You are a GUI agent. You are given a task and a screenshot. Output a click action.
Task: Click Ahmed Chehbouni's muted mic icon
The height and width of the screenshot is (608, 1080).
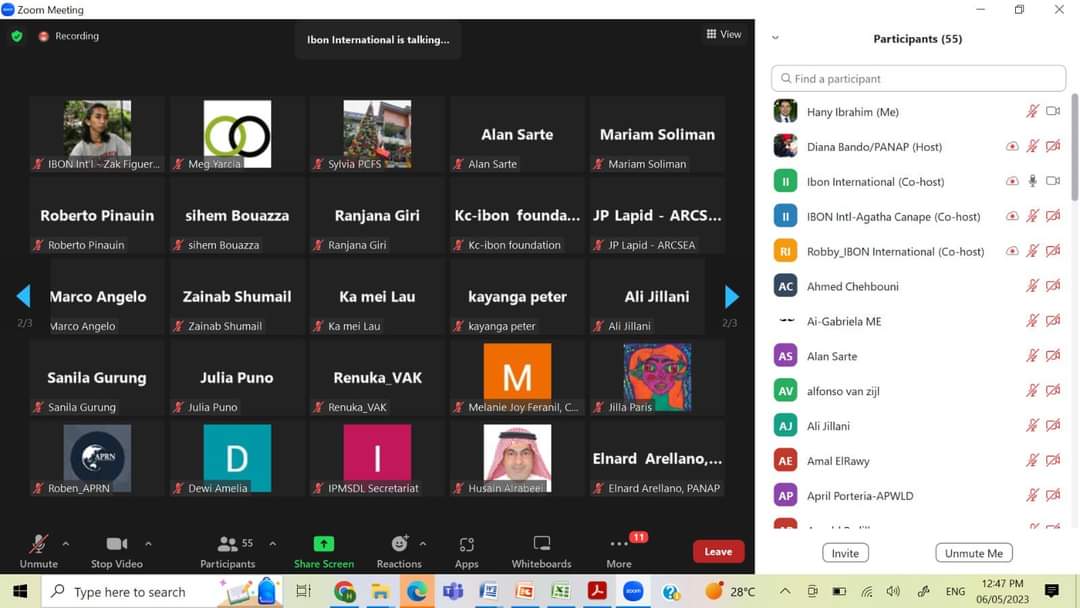click(1032, 286)
